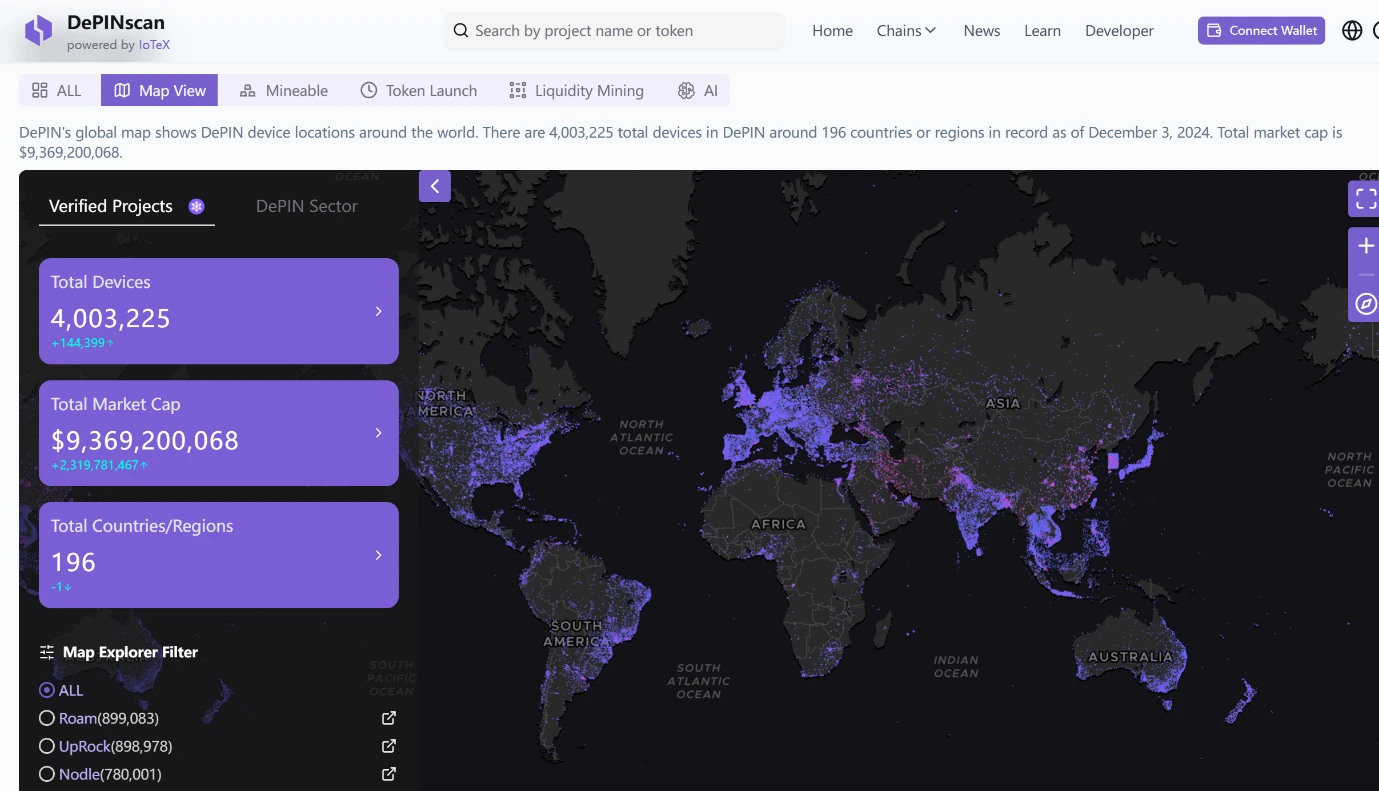Open the Developer link
1379x791 pixels.
tap(1119, 31)
